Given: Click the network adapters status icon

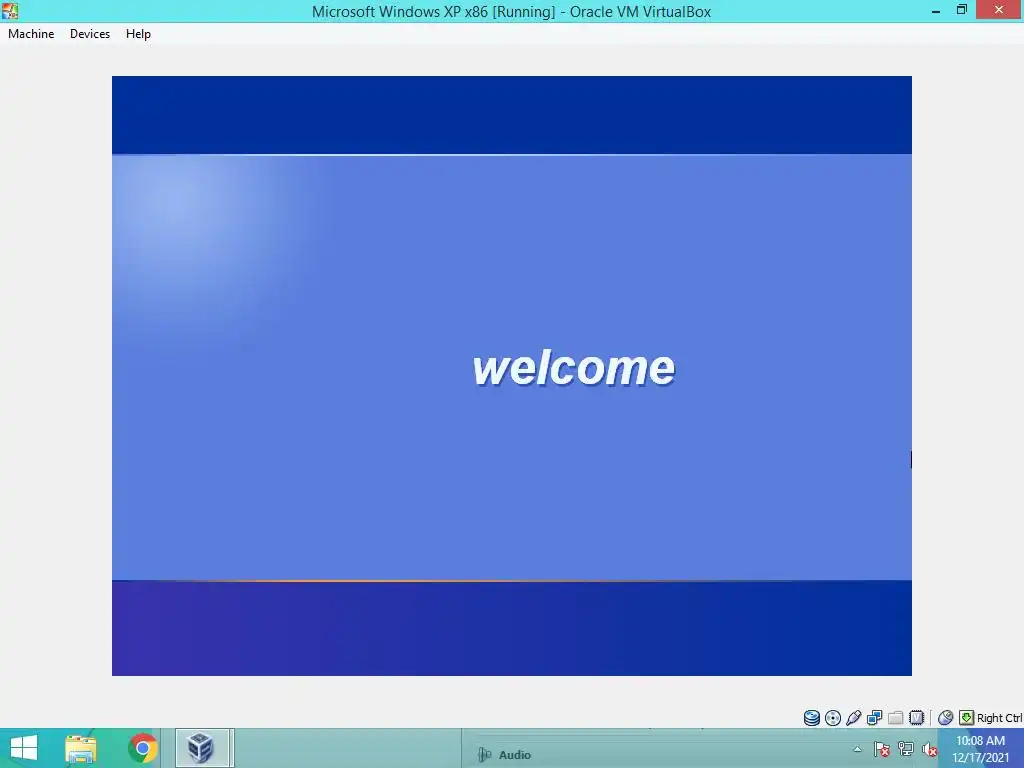Looking at the screenshot, I should coord(874,718).
